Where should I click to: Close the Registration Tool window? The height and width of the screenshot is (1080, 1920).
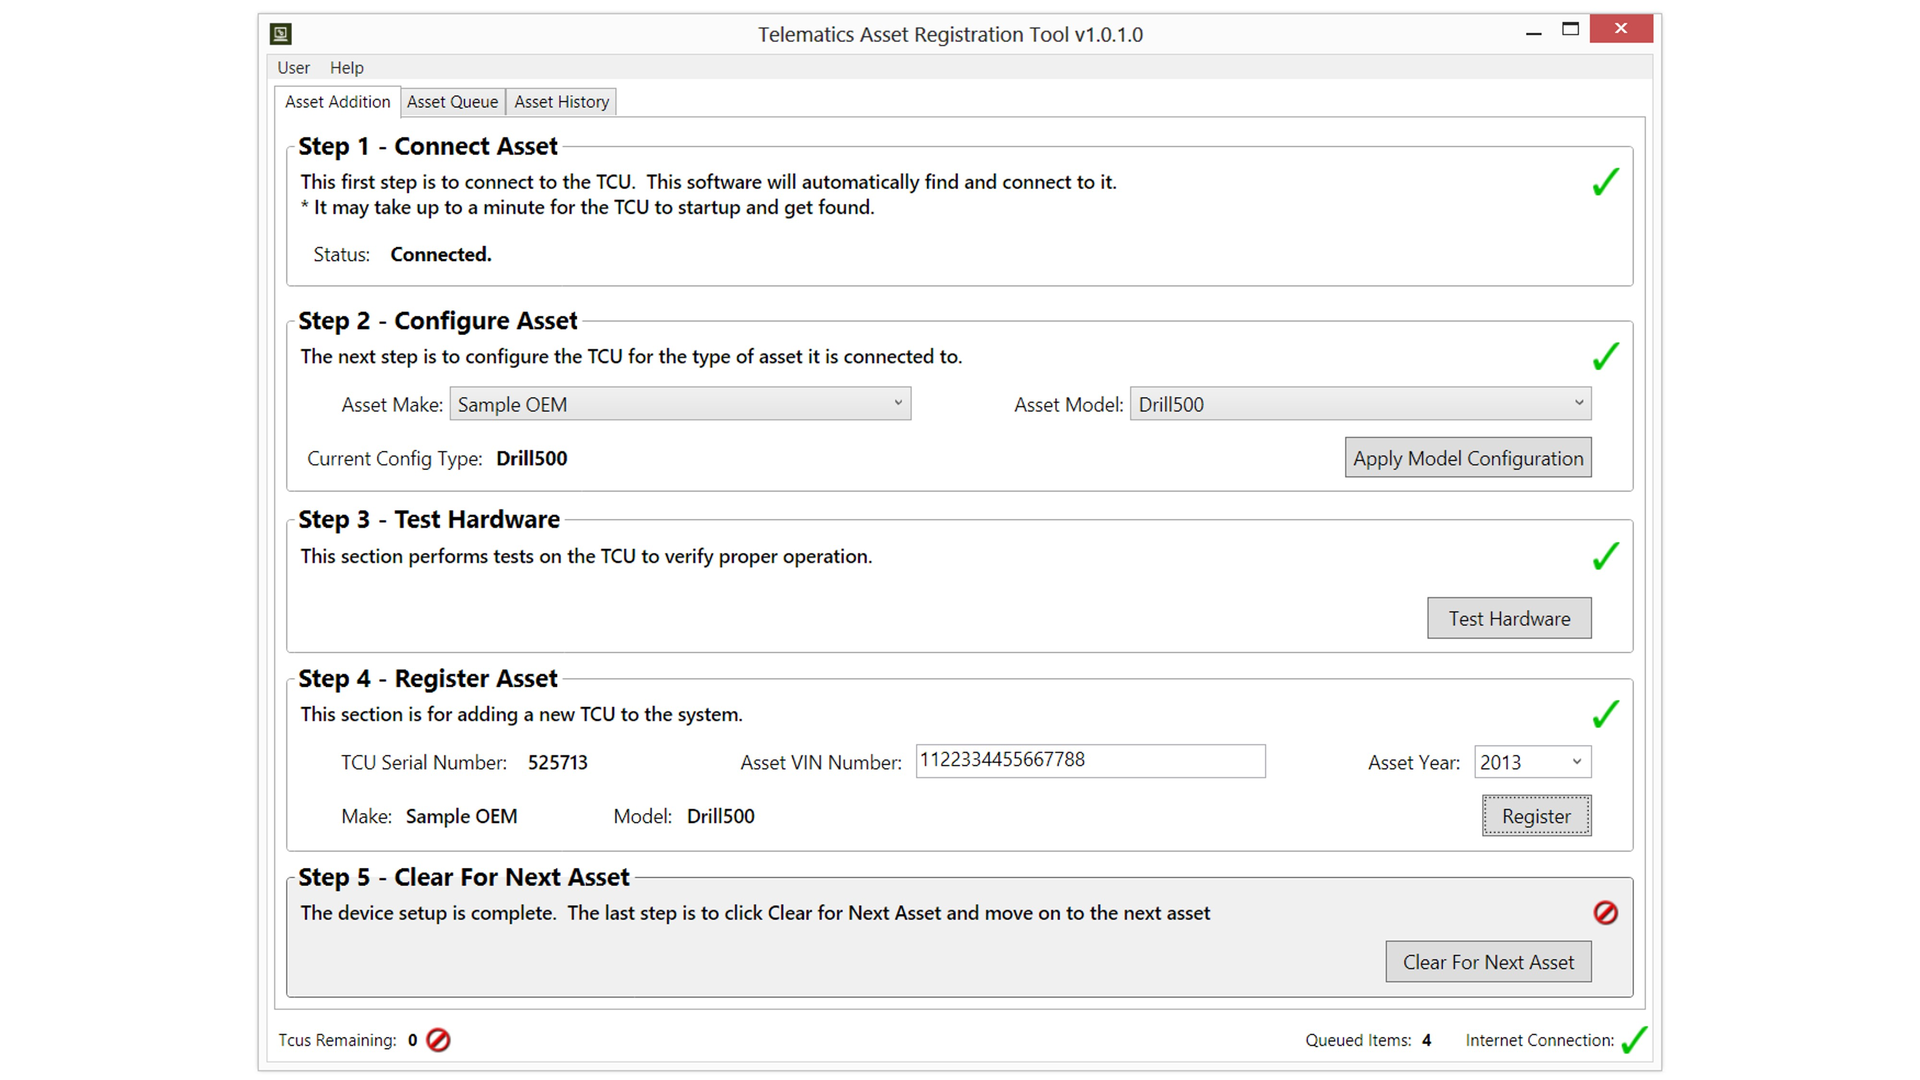coord(1620,29)
